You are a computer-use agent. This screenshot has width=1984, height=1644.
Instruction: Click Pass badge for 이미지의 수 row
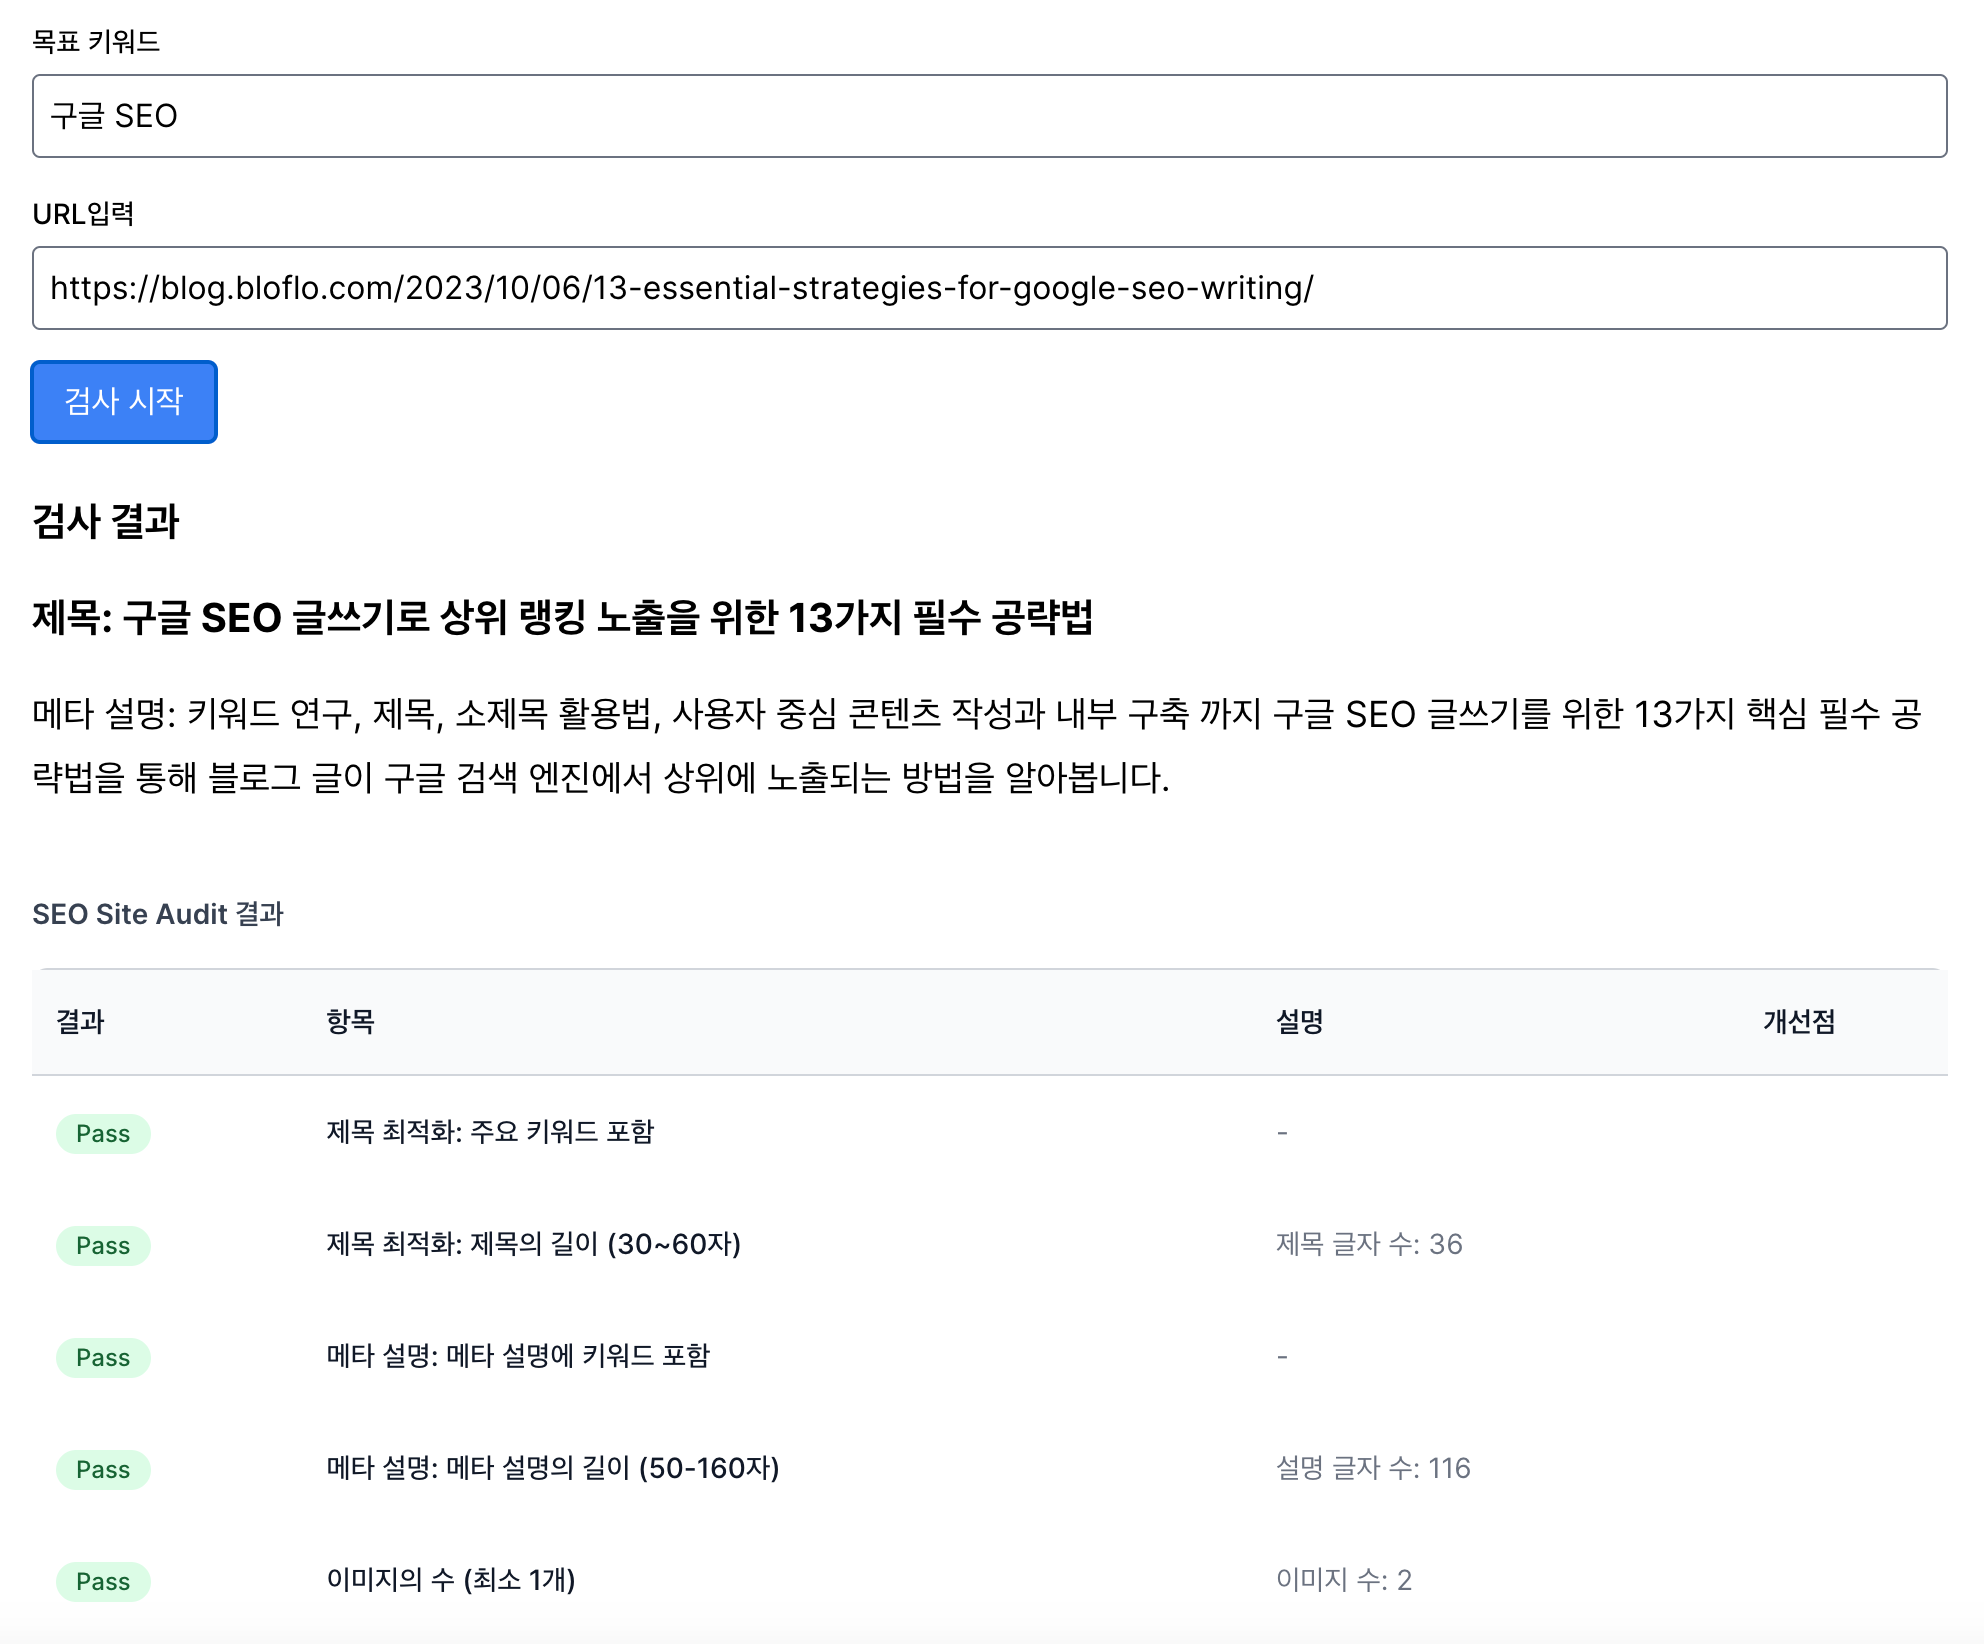pos(103,1582)
